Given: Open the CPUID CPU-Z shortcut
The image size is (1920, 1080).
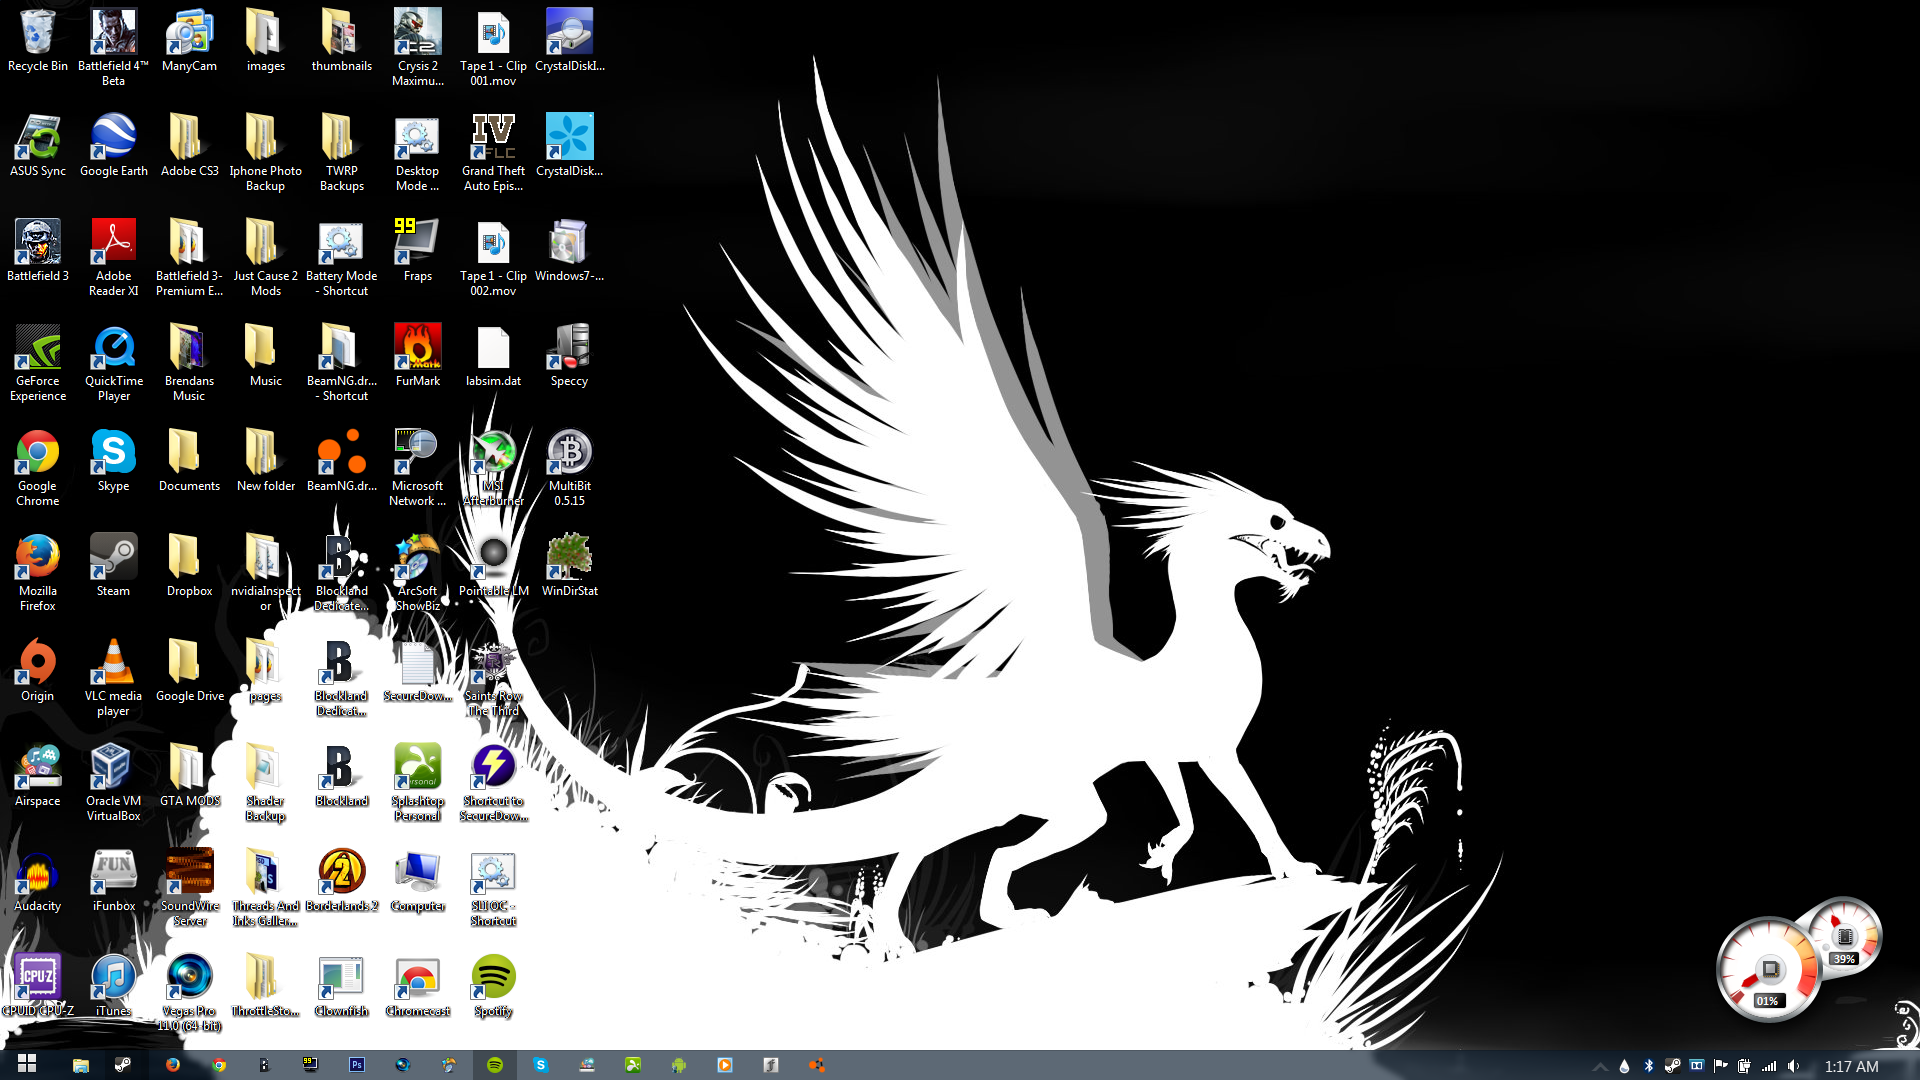Looking at the screenshot, I should pyautogui.click(x=37, y=977).
